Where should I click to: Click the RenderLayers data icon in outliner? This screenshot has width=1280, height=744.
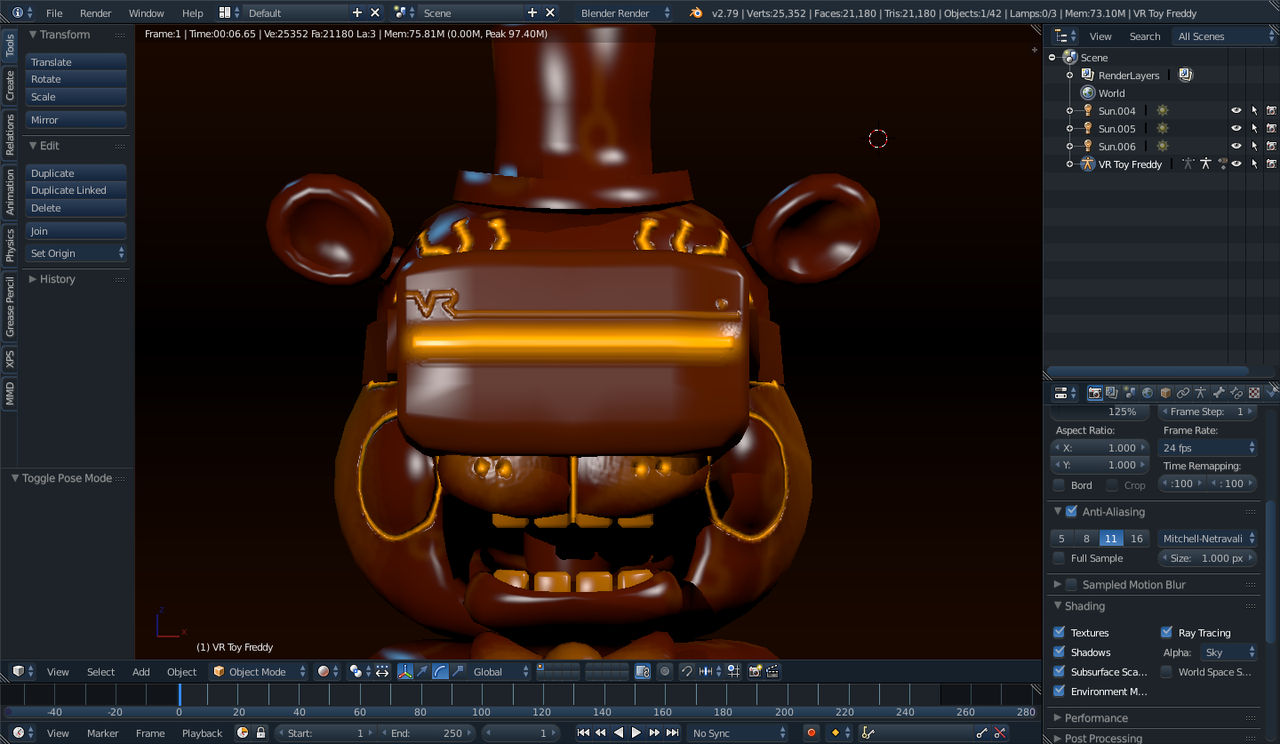tap(1185, 75)
